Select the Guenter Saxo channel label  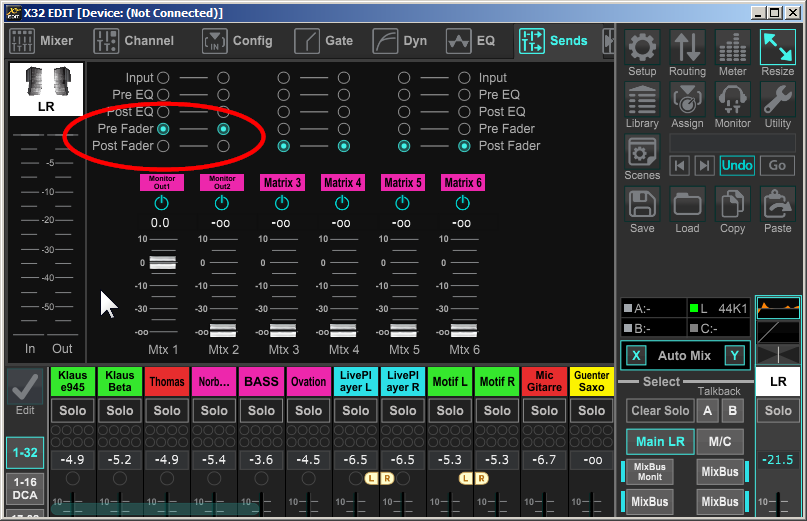[591, 381]
